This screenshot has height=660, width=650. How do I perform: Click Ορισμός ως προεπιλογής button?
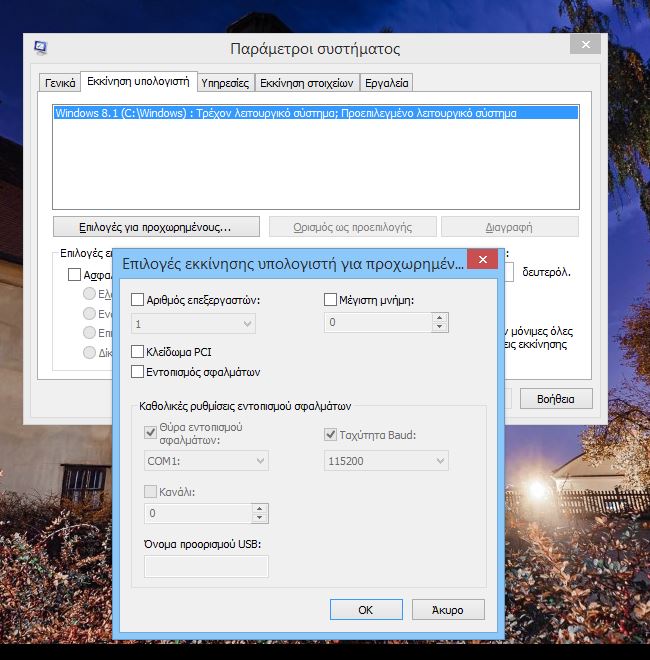353,227
